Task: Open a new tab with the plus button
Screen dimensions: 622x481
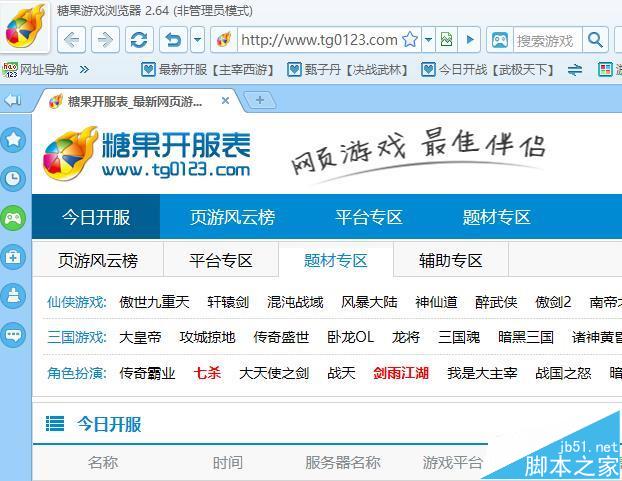Action: point(260,100)
